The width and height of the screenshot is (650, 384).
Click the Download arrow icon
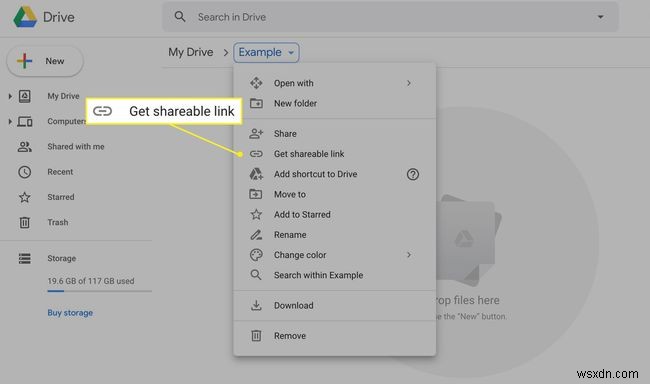tap(256, 306)
